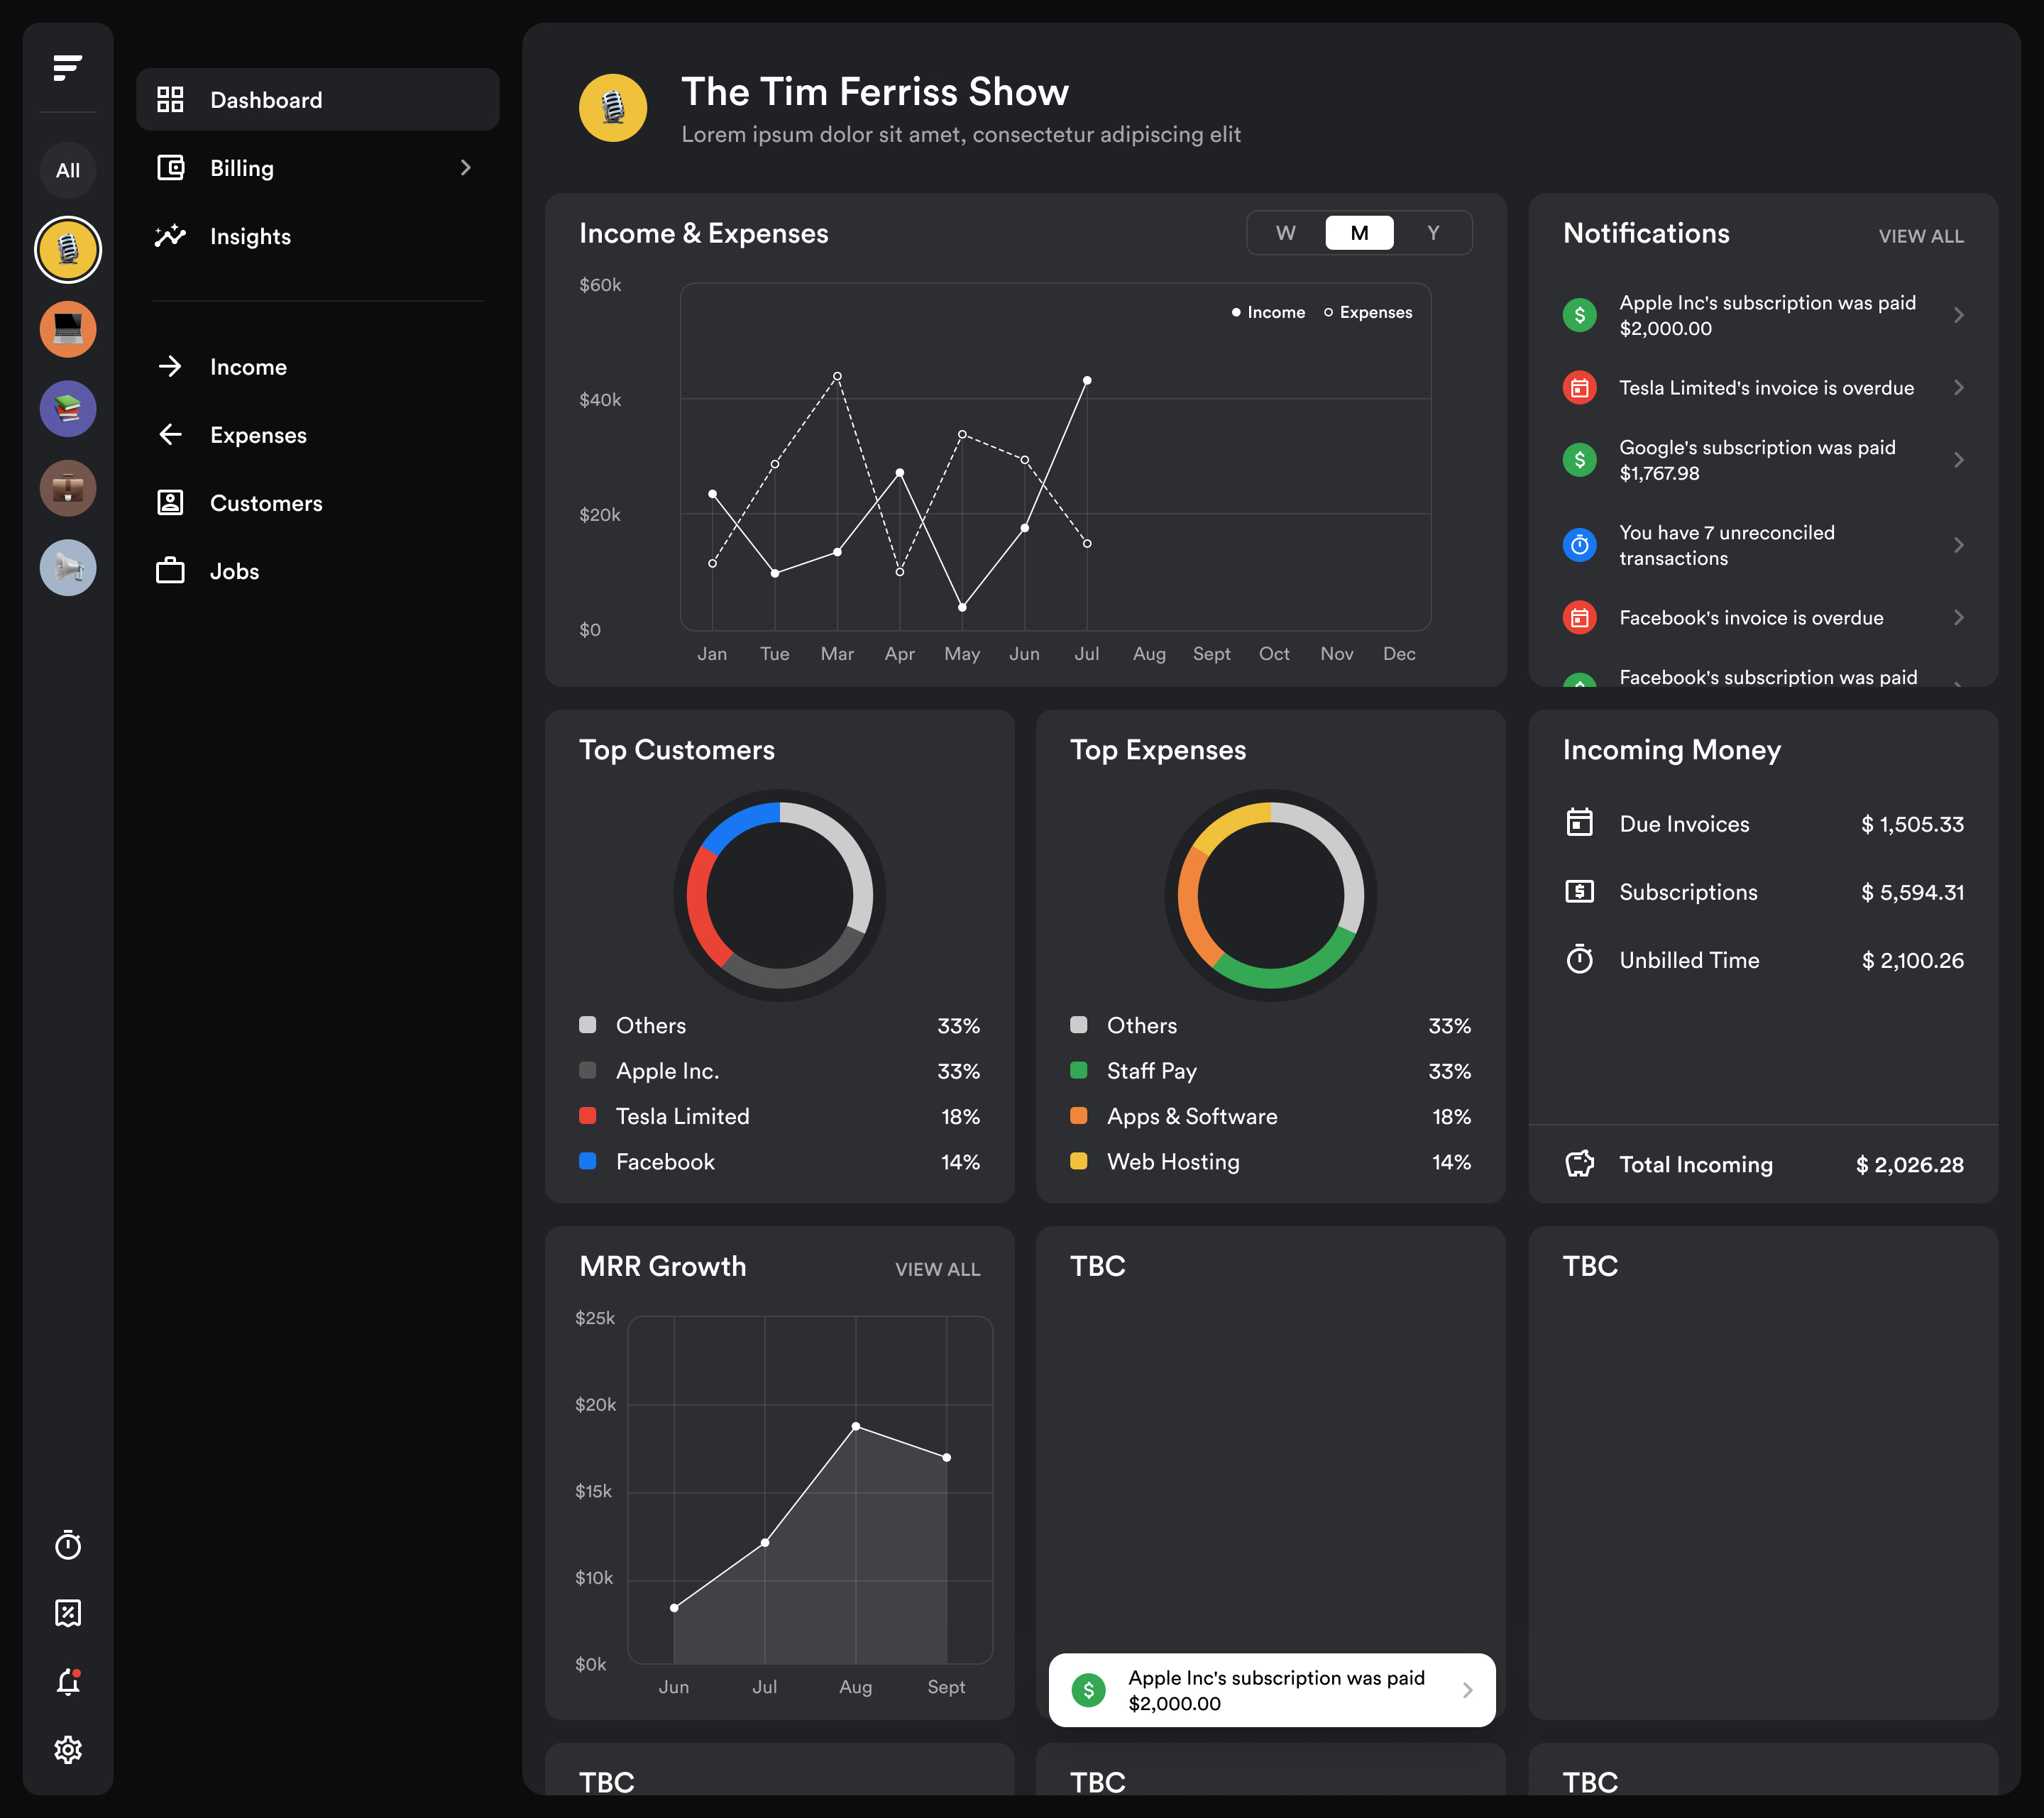Expand chevron for Google's subscription notification
Screen dimensions: 2044x1818
coord(1958,460)
